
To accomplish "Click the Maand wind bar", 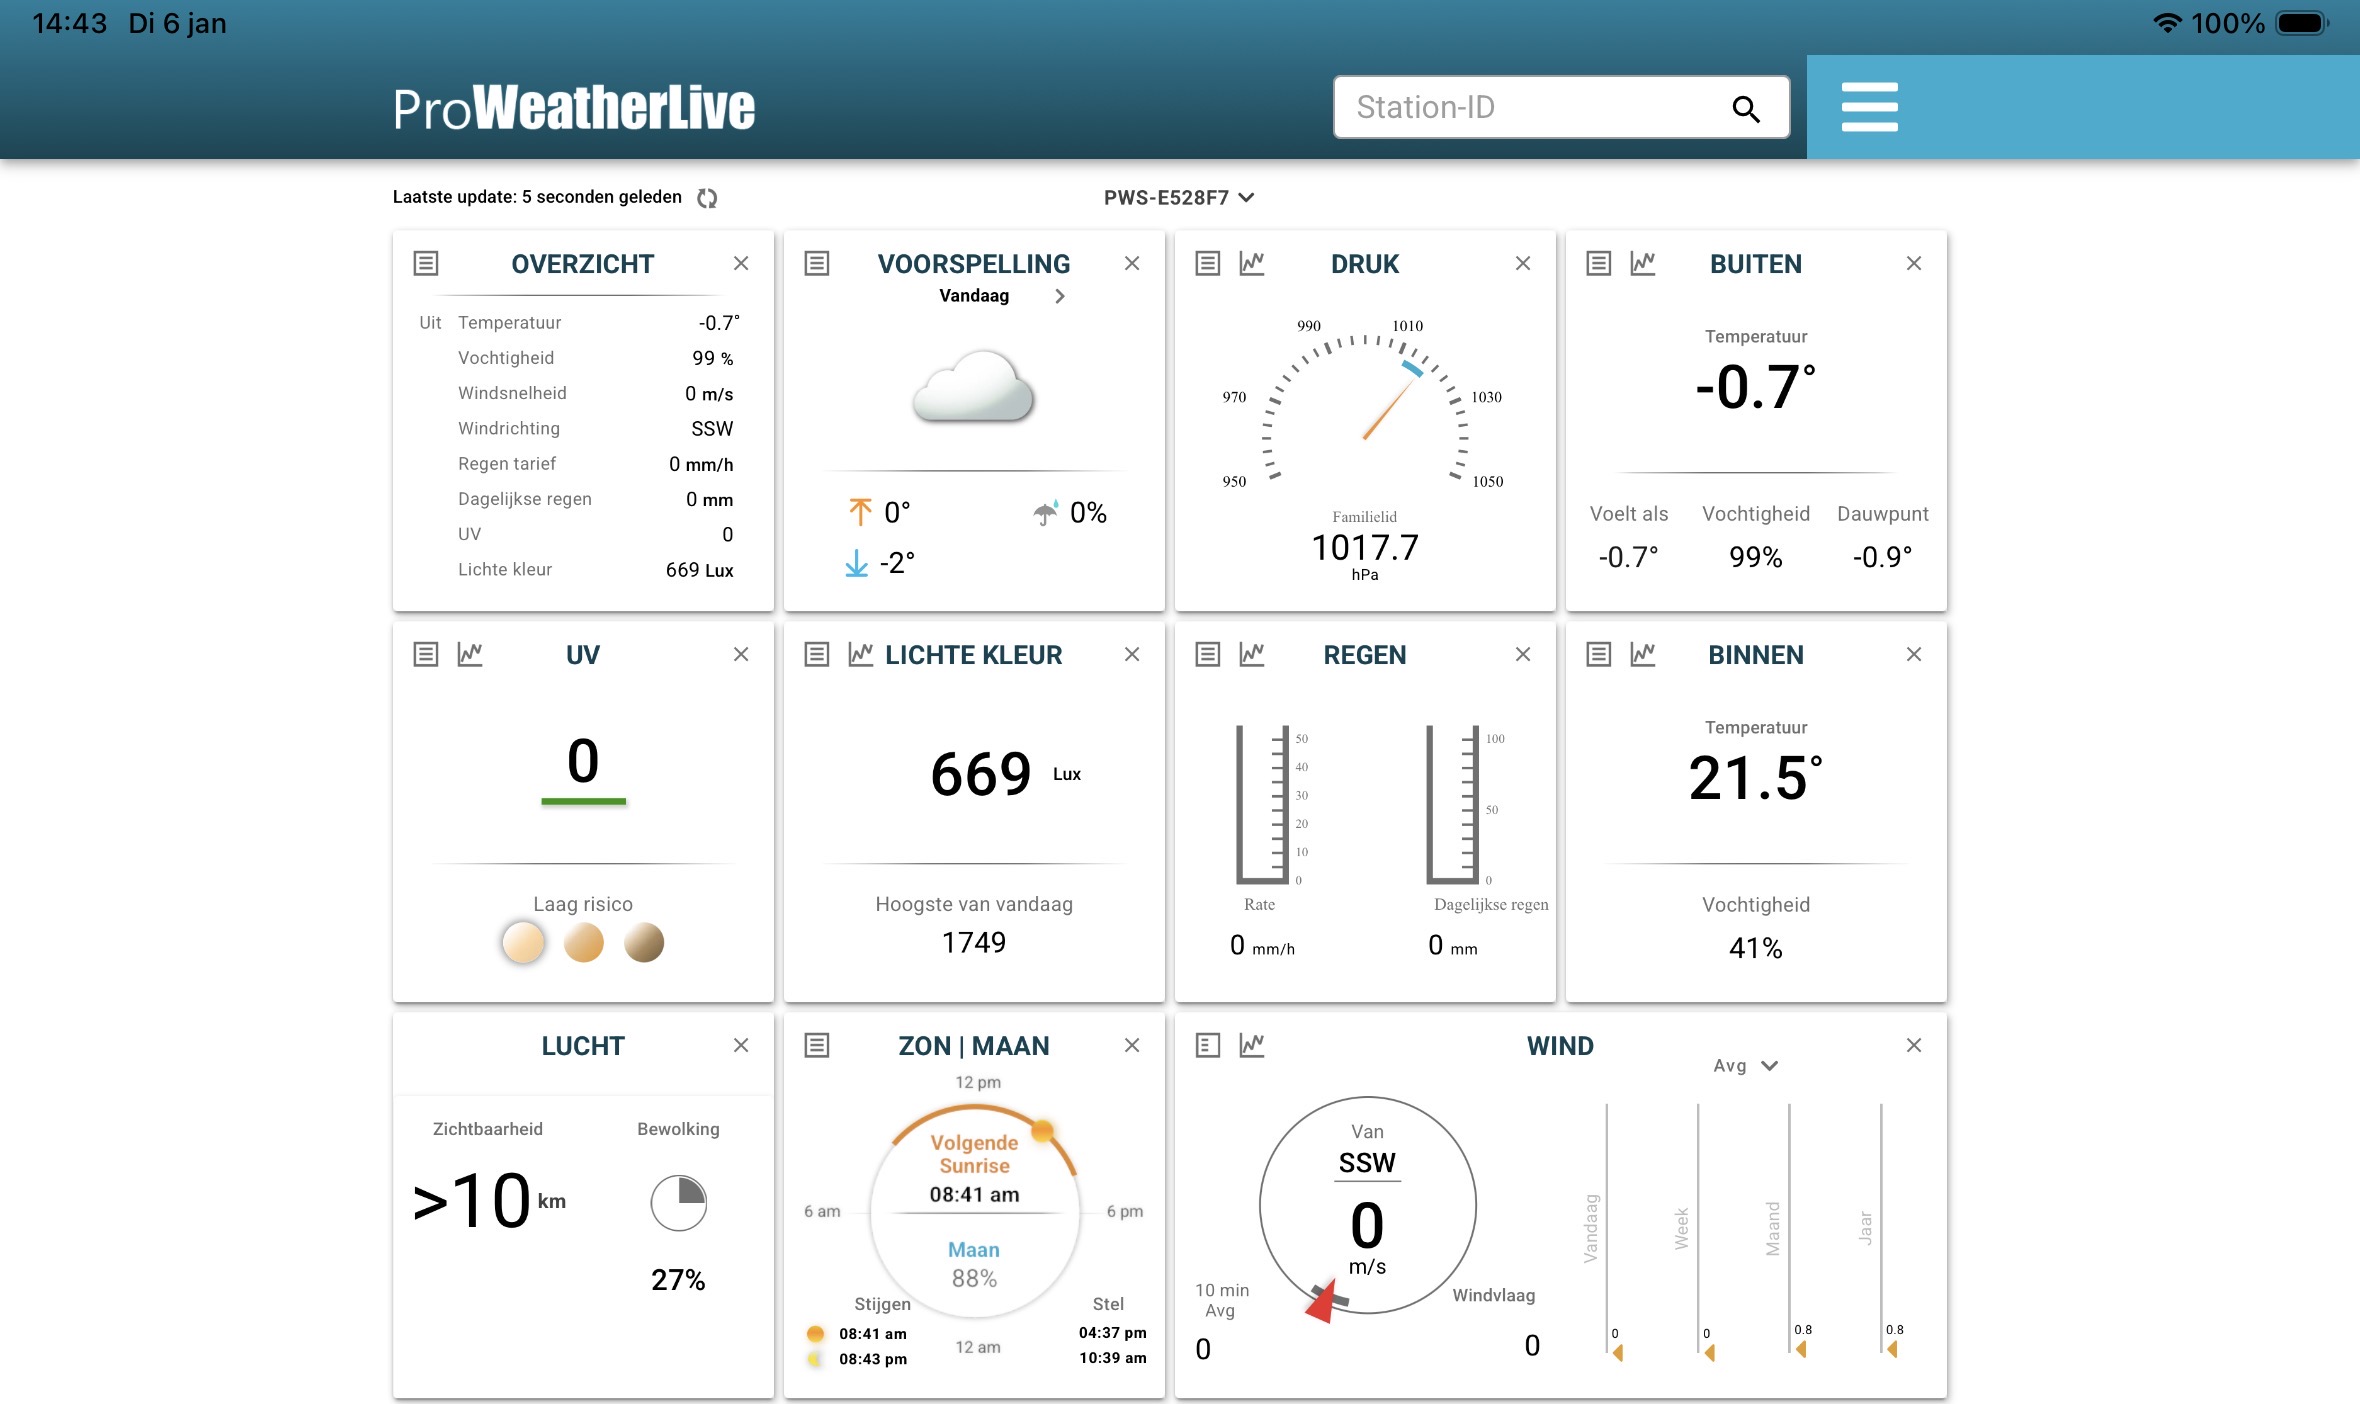I will click(1790, 1231).
